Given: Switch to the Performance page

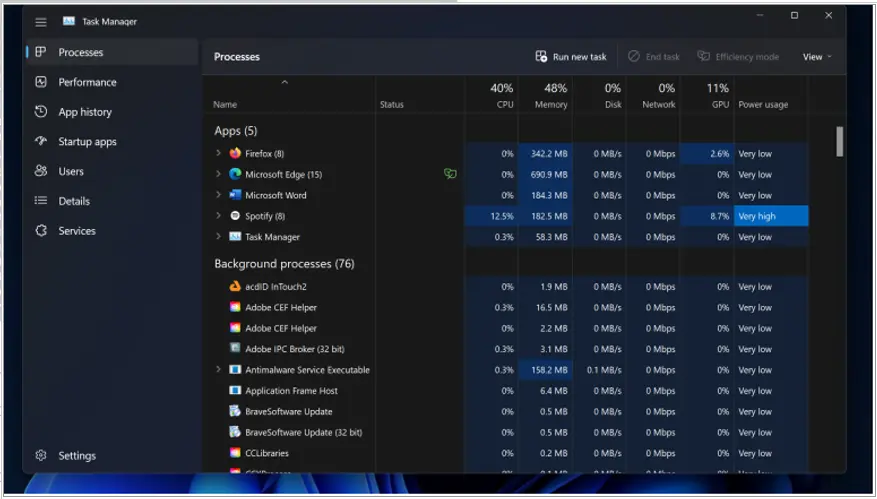Looking at the screenshot, I should [112, 82].
